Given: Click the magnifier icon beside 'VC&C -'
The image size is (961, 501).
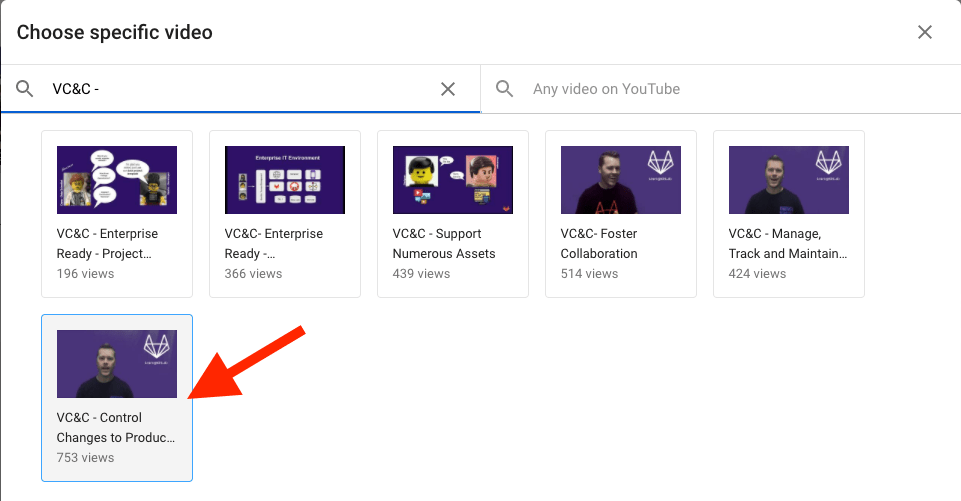Looking at the screenshot, I should [25, 89].
